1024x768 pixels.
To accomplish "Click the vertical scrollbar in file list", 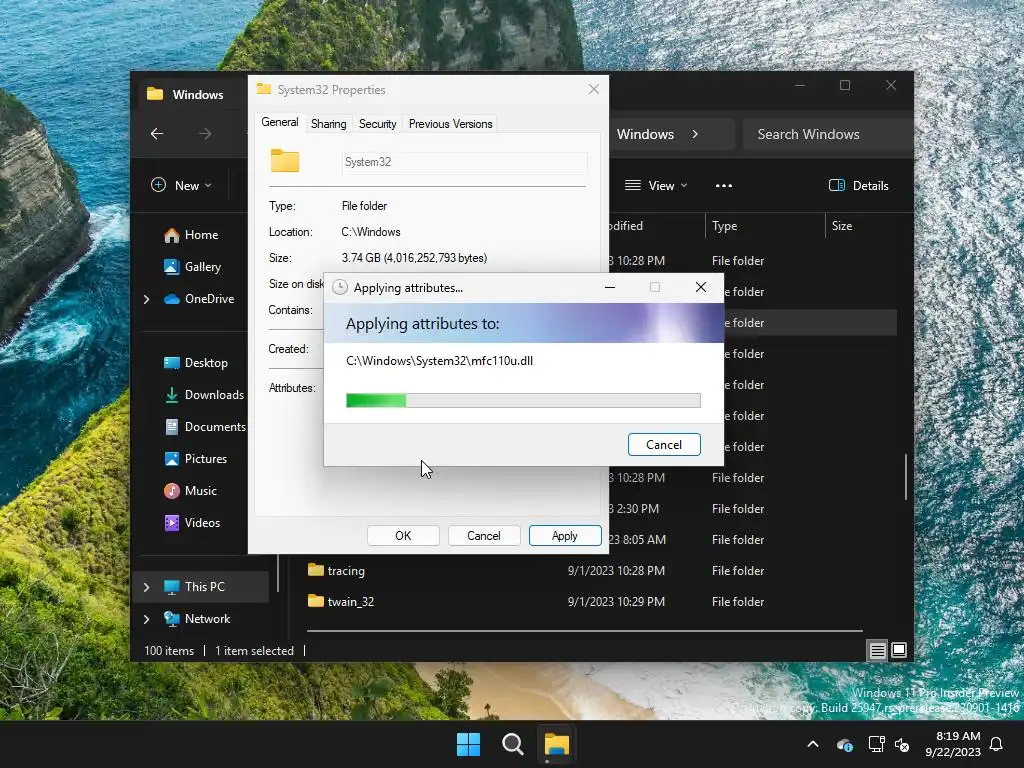I will pyautogui.click(x=906, y=477).
